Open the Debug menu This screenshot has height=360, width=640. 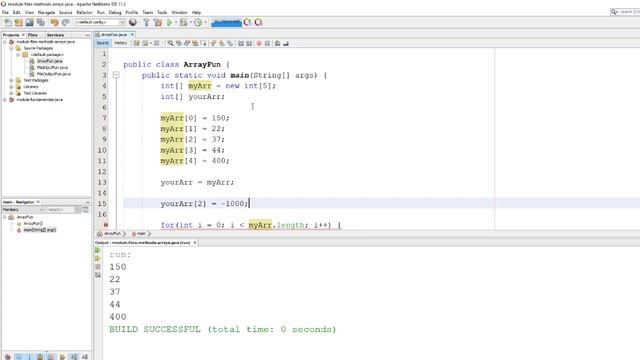(115, 12)
